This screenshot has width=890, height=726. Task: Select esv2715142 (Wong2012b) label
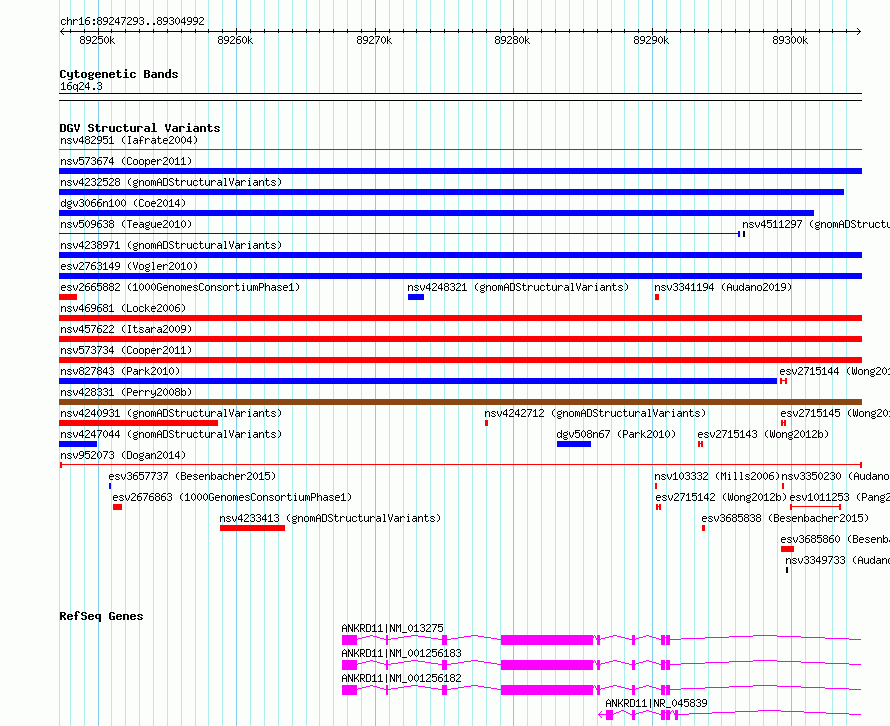coord(721,497)
